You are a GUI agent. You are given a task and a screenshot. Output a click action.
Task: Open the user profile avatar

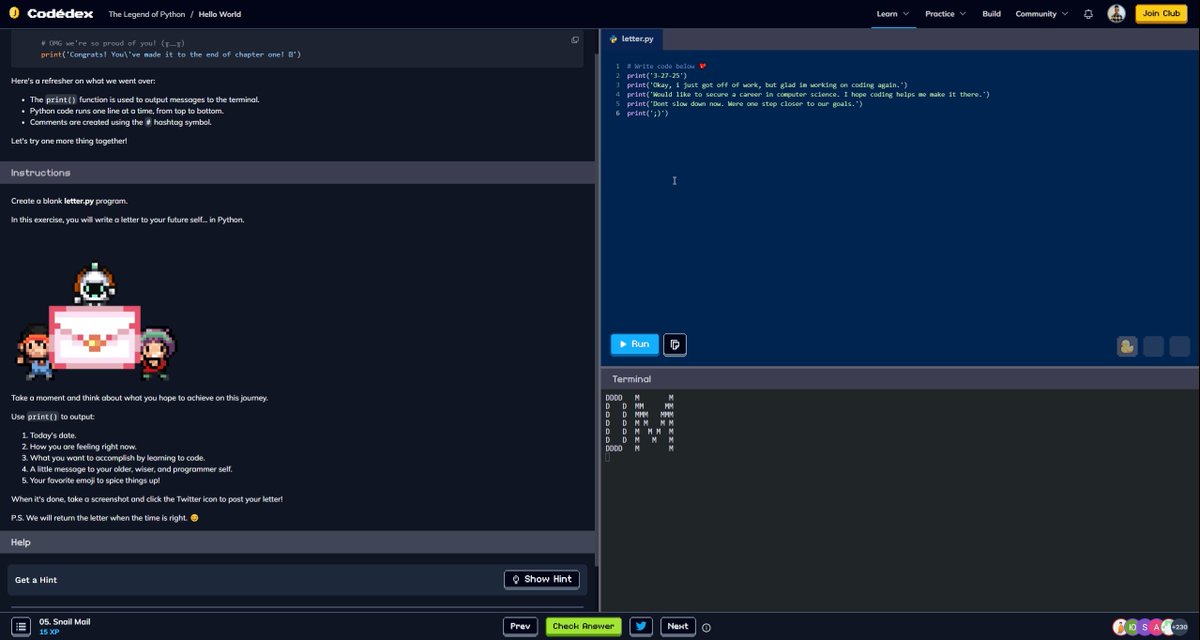[1116, 14]
